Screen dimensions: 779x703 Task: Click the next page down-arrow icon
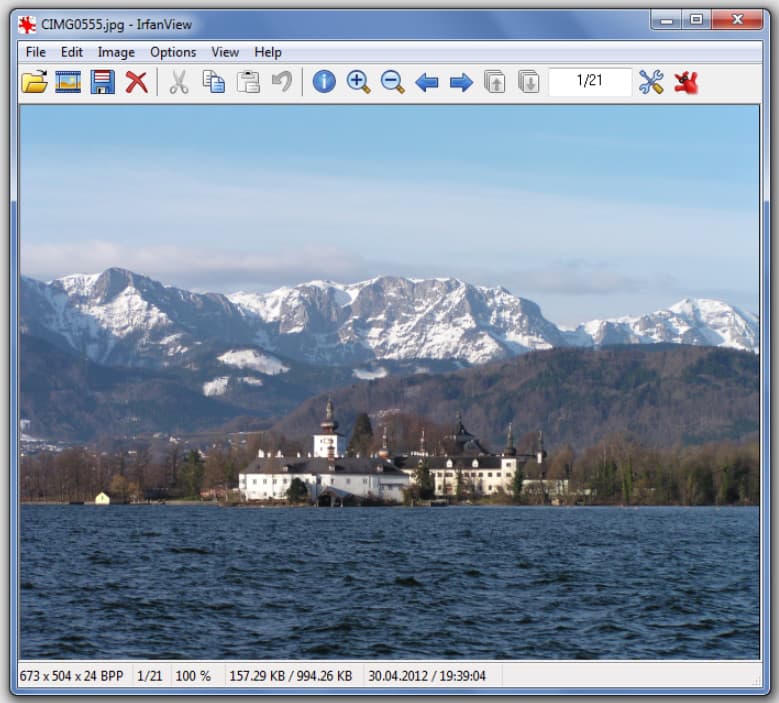[x=529, y=82]
